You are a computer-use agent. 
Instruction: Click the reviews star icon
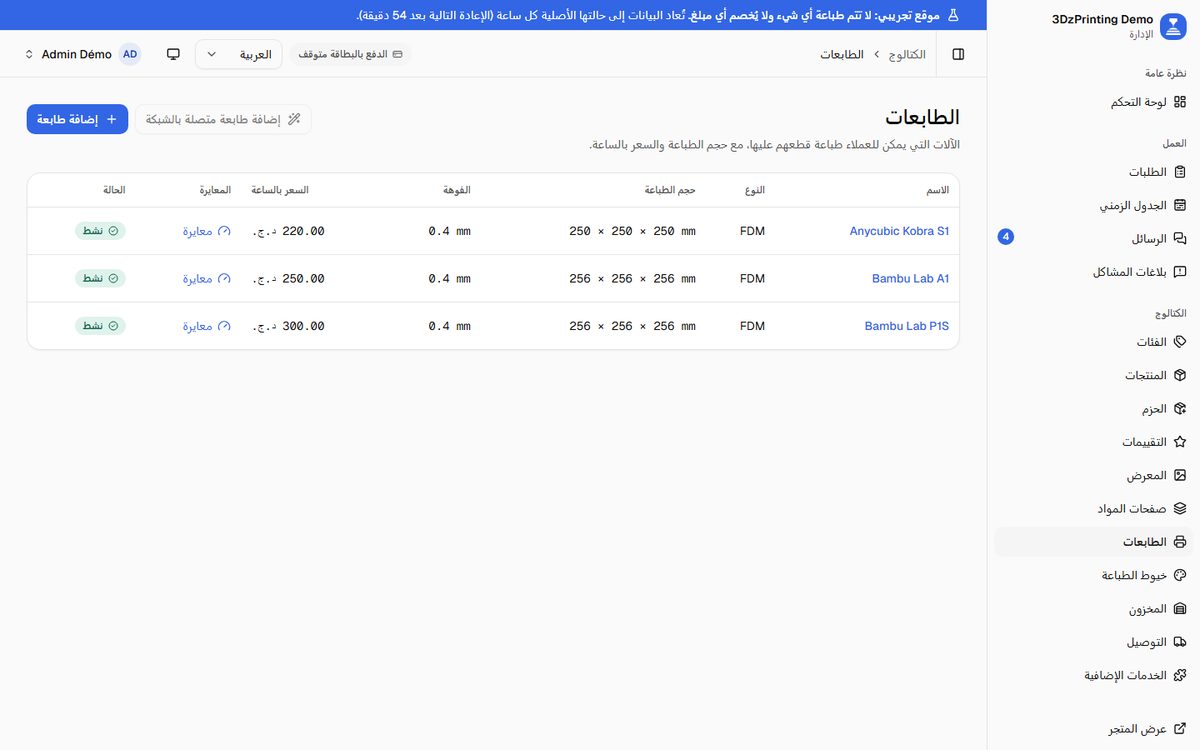point(1180,442)
